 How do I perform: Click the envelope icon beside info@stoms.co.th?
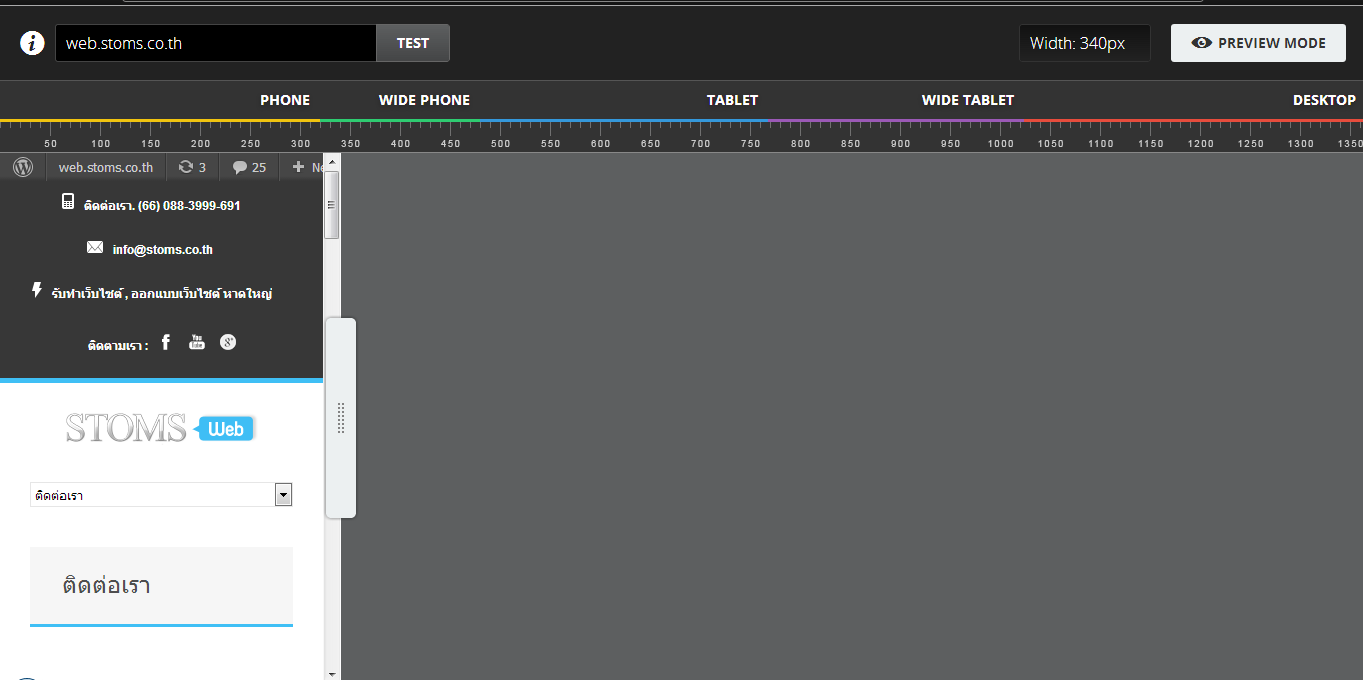[x=94, y=247]
